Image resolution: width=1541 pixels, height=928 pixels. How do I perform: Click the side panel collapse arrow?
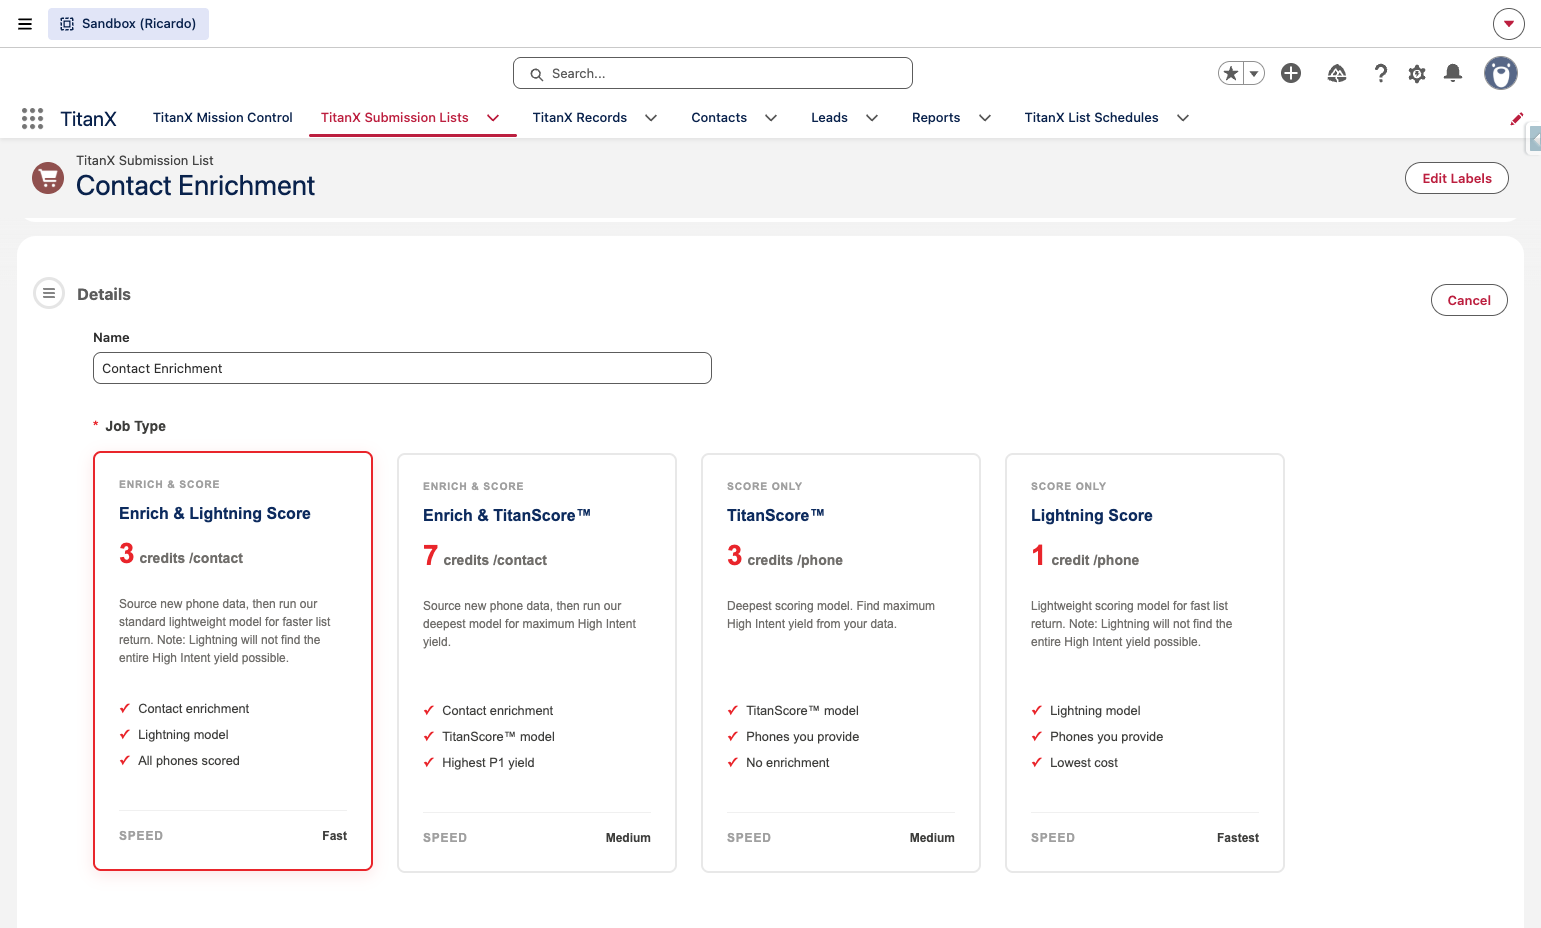point(1535,139)
